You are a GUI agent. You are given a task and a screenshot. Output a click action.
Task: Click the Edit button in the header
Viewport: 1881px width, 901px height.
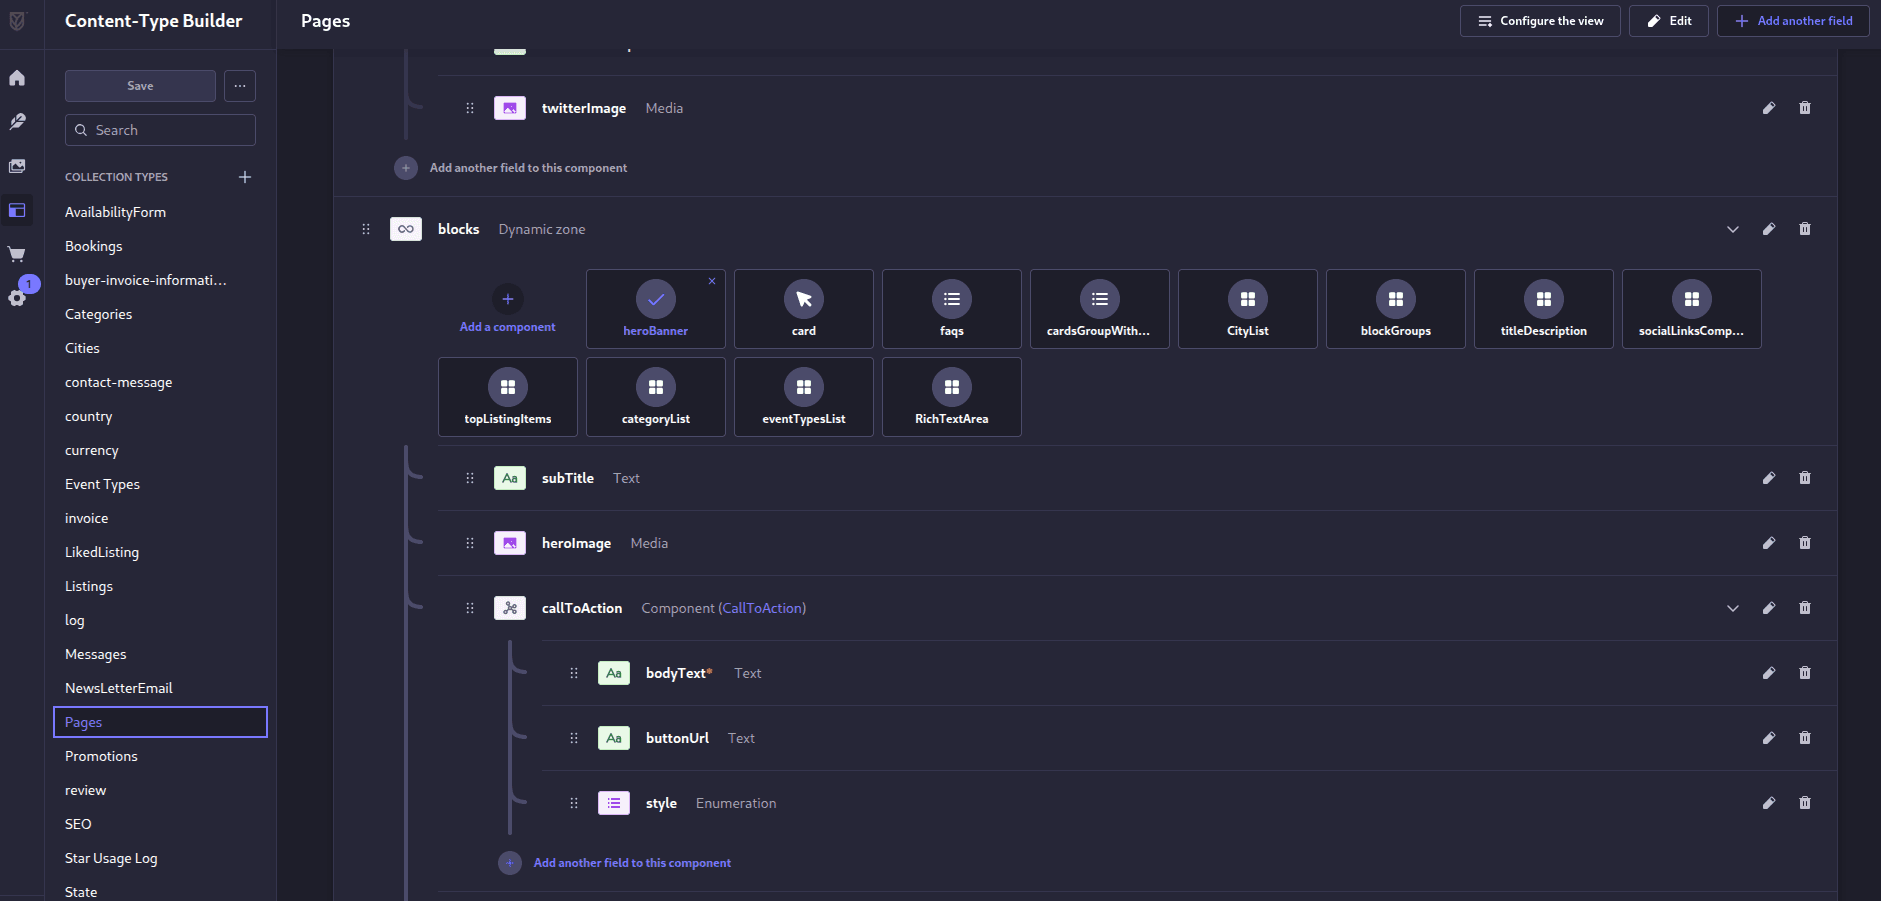(x=1669, y=21)
